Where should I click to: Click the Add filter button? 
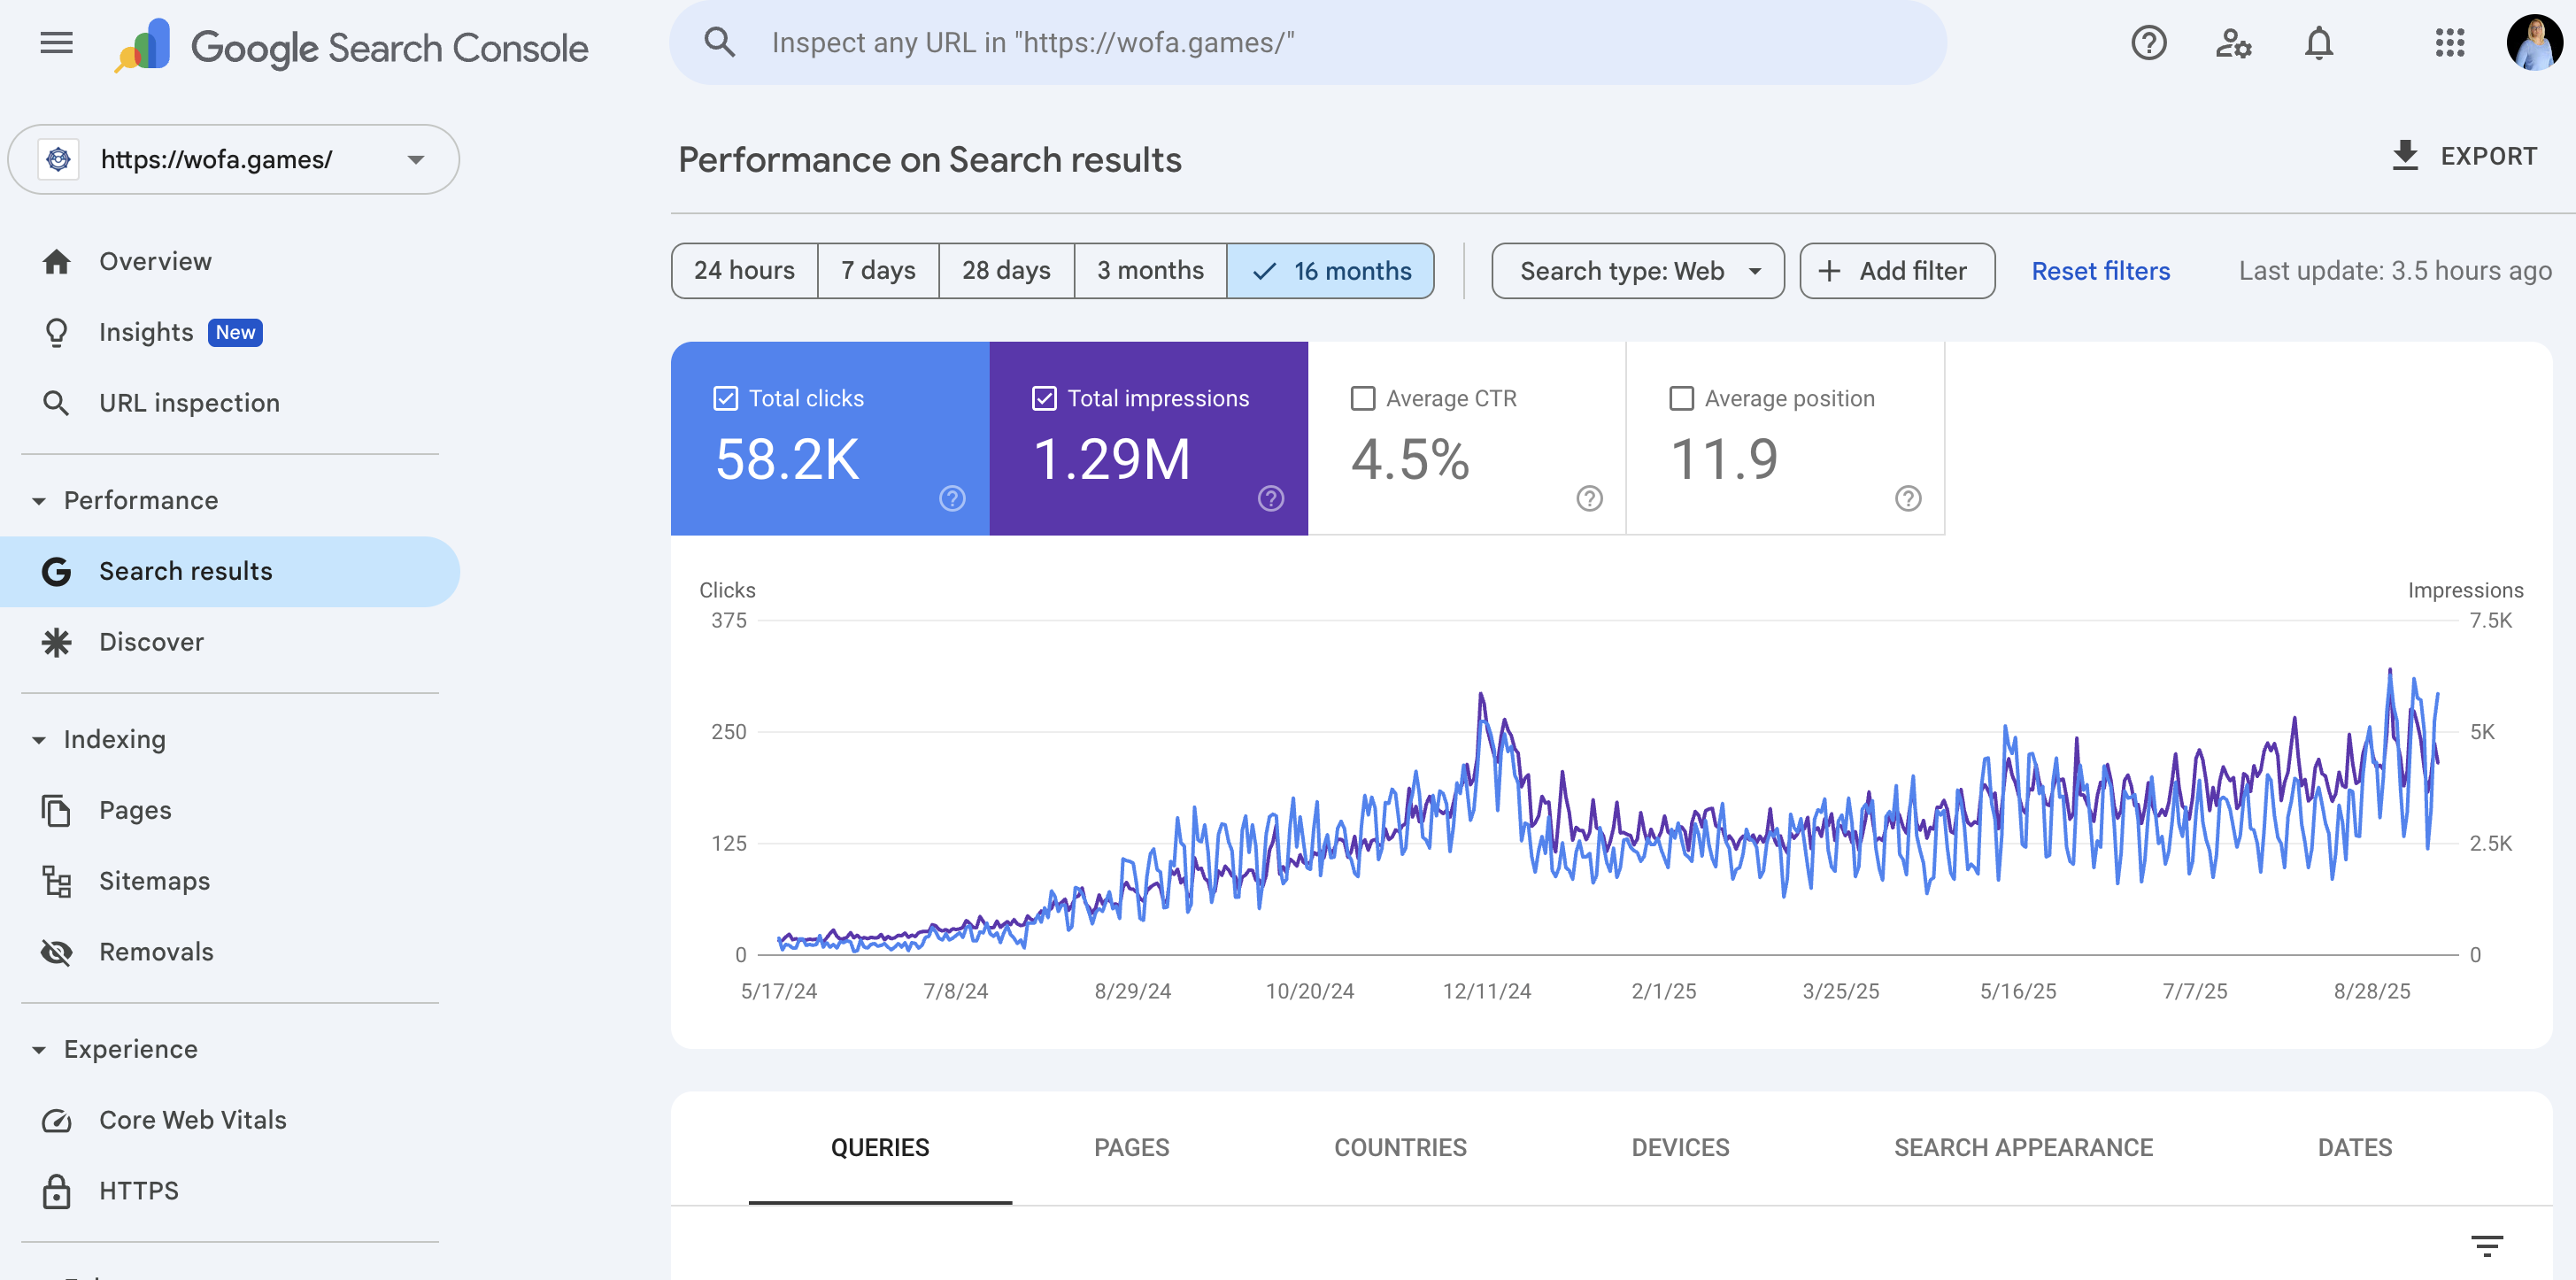(1896, 271)
